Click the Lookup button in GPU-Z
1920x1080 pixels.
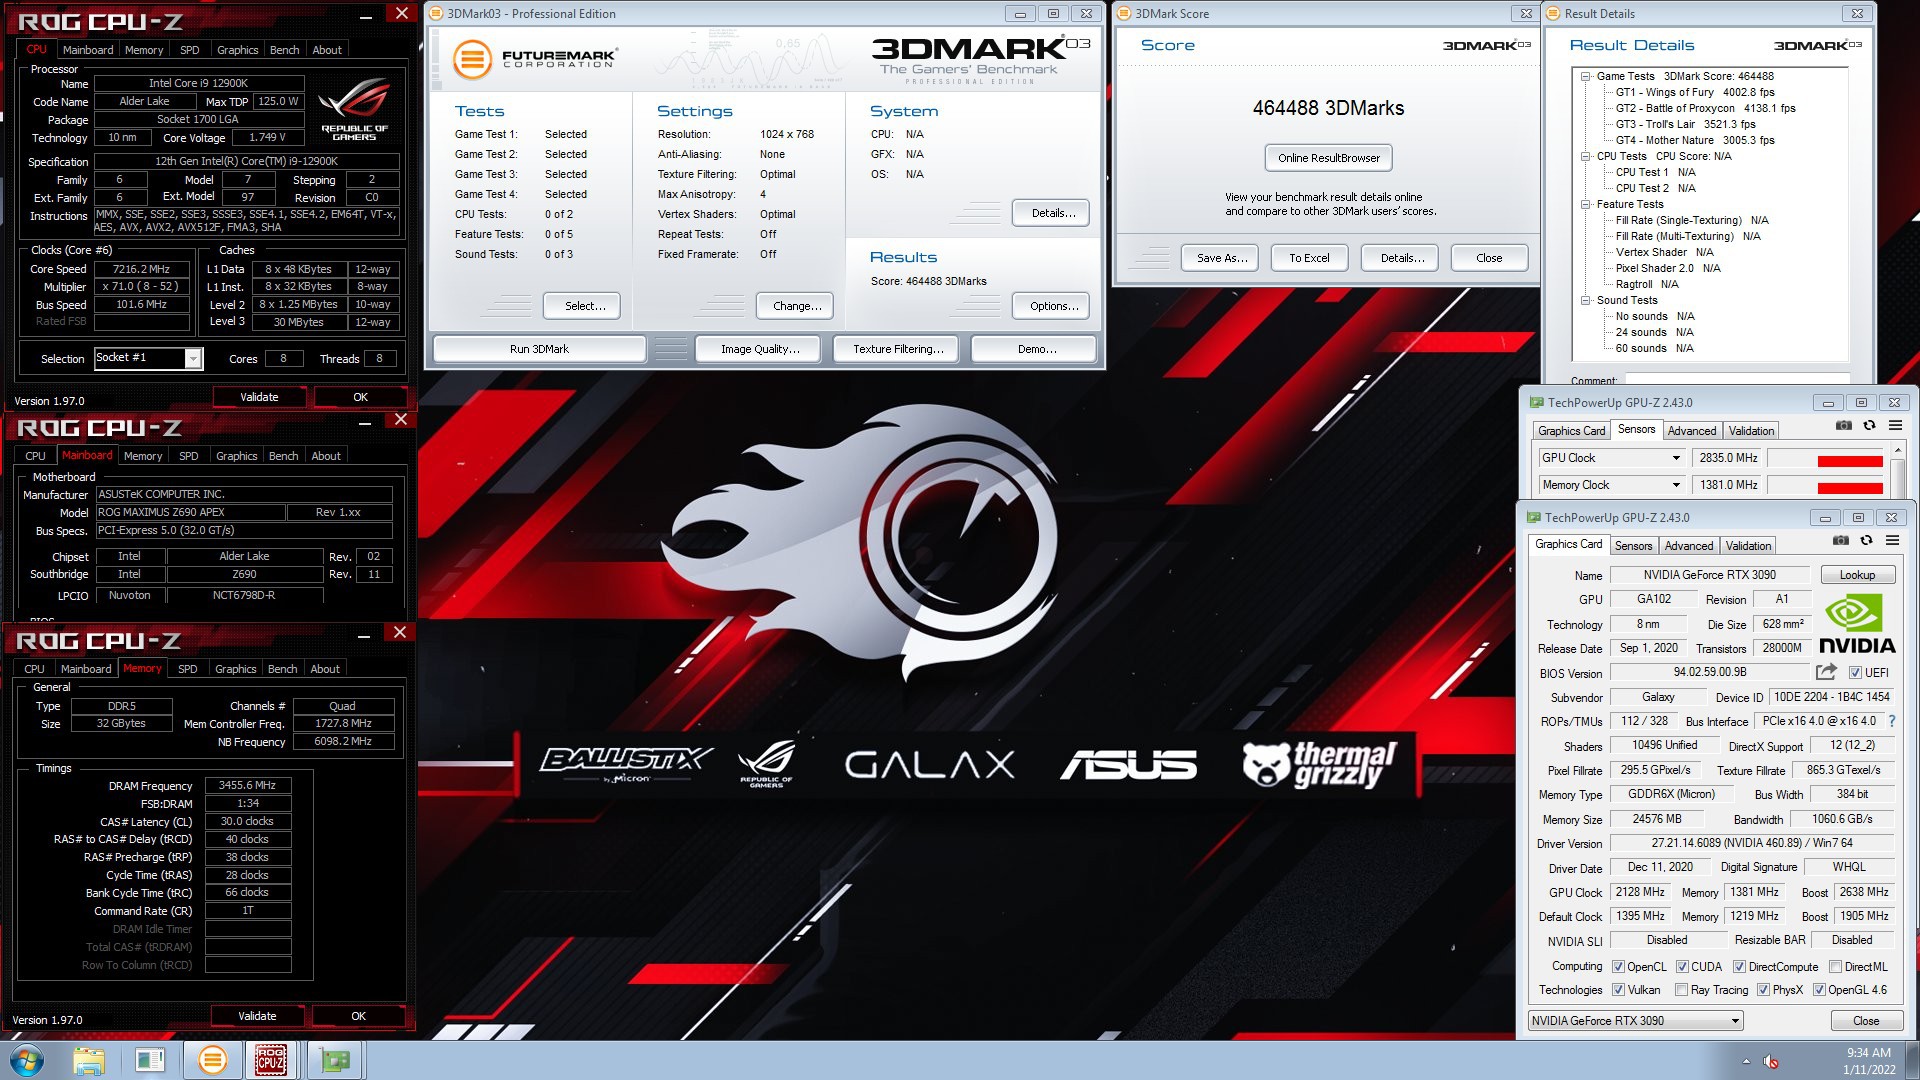(x=1857, y=575)
